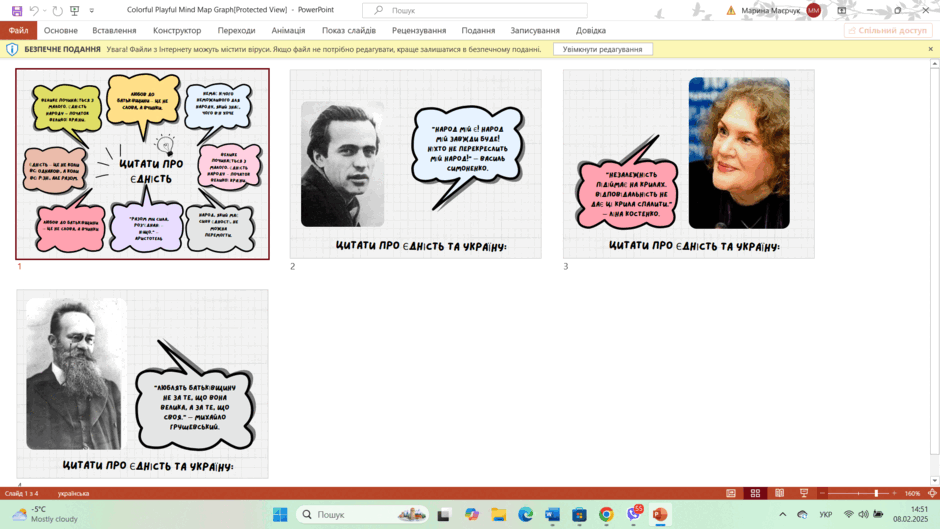940x529 pixels.
Task: Click the Save icon in Quick Access Toolbar
Action: (x=17, y=11)
